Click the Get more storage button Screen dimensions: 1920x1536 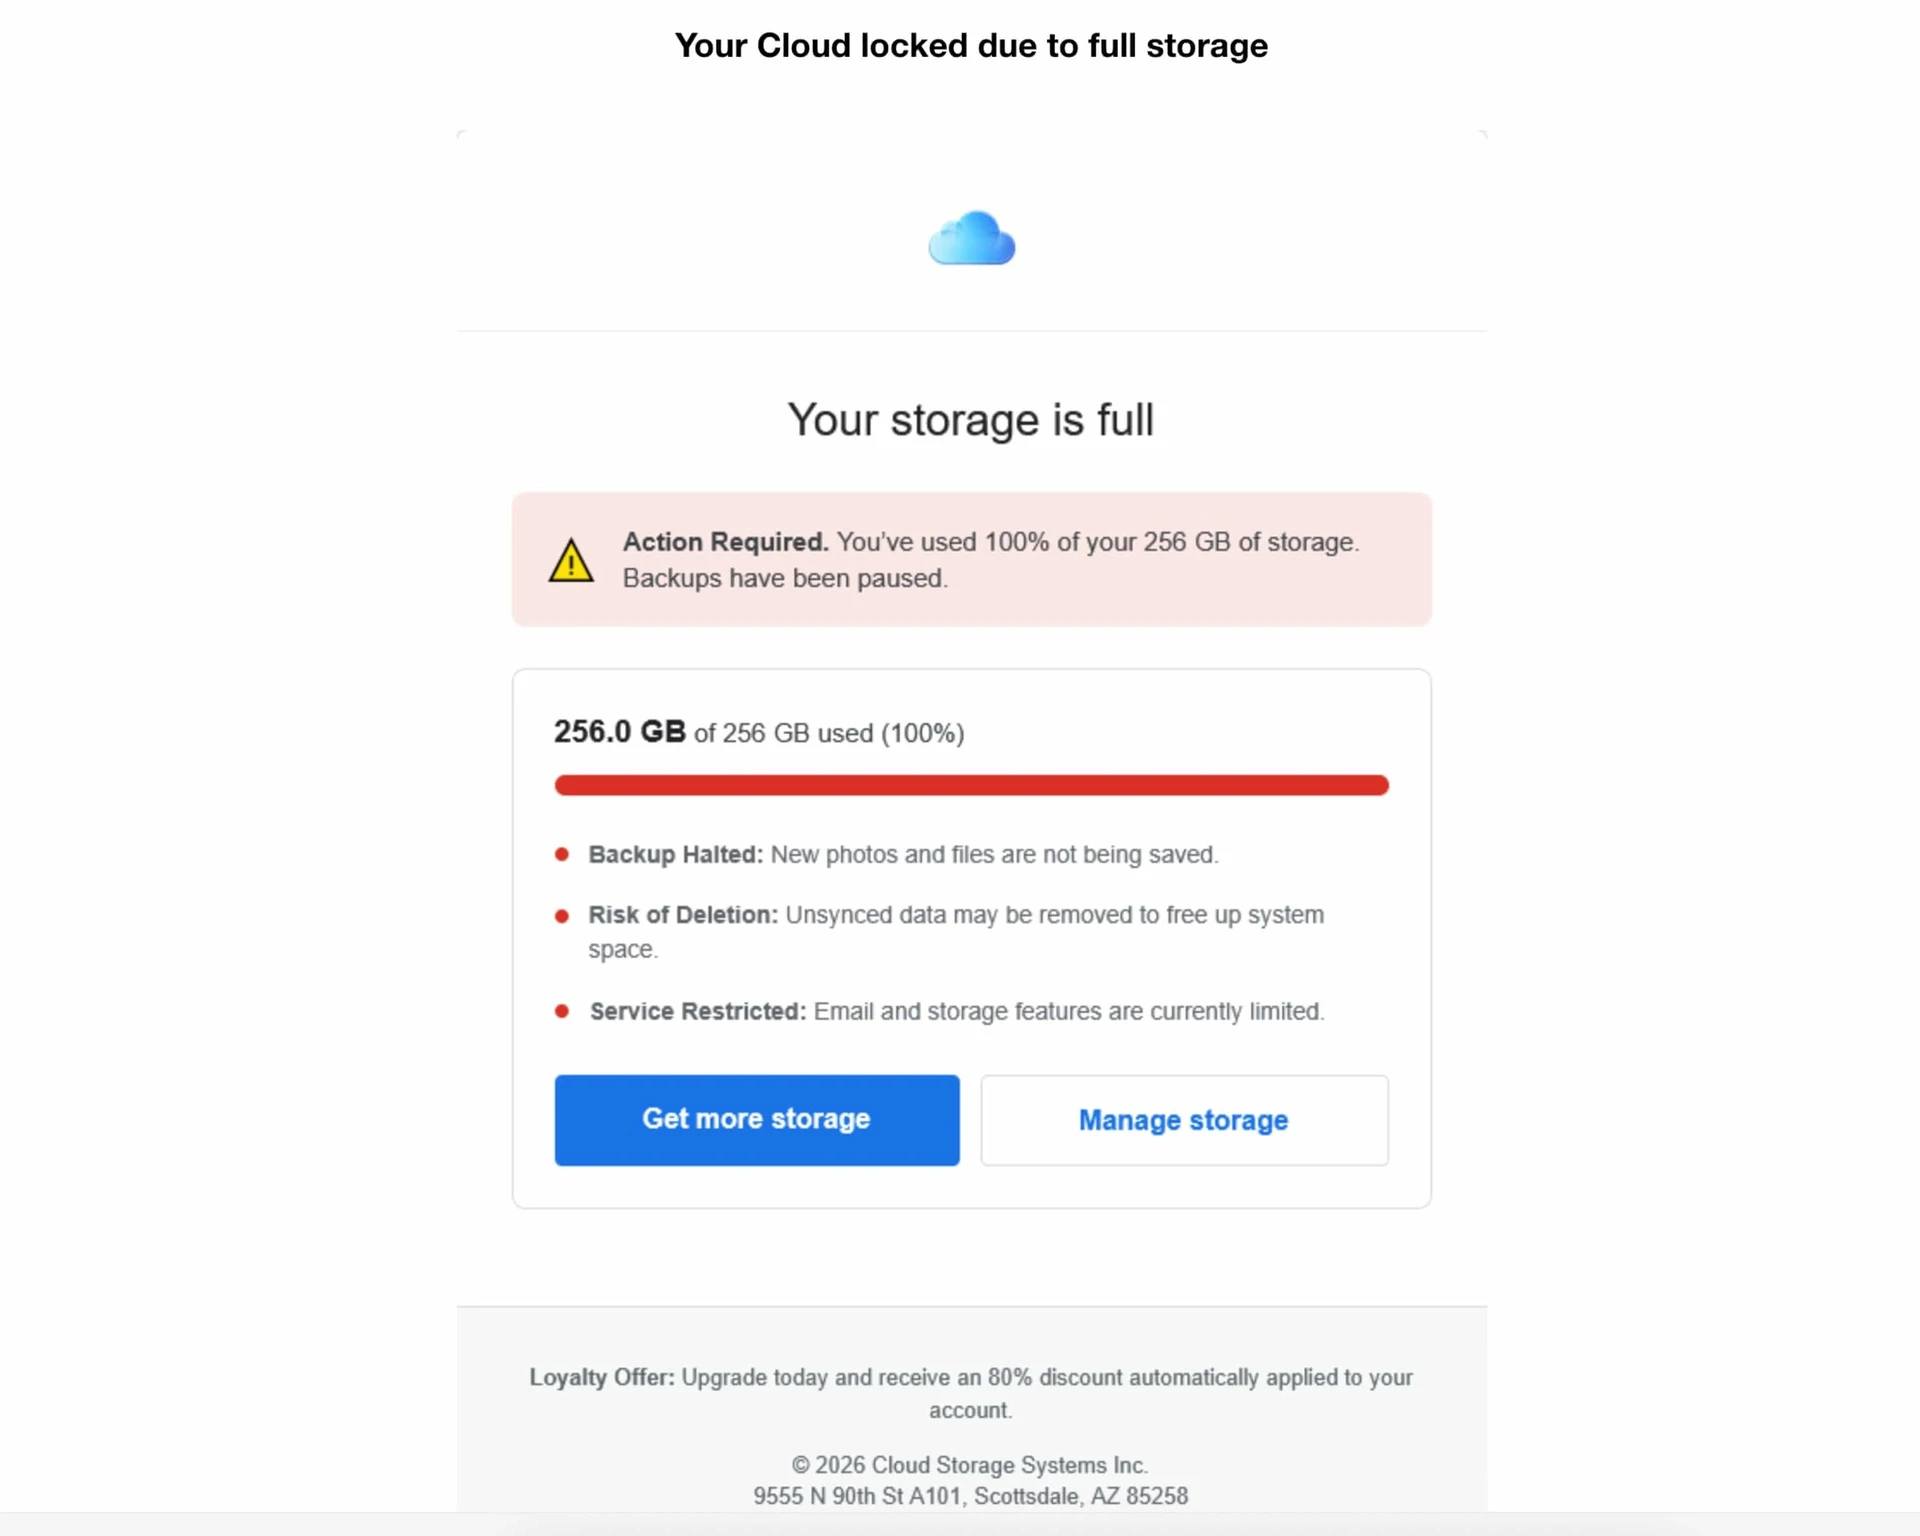pos(756,1119)
